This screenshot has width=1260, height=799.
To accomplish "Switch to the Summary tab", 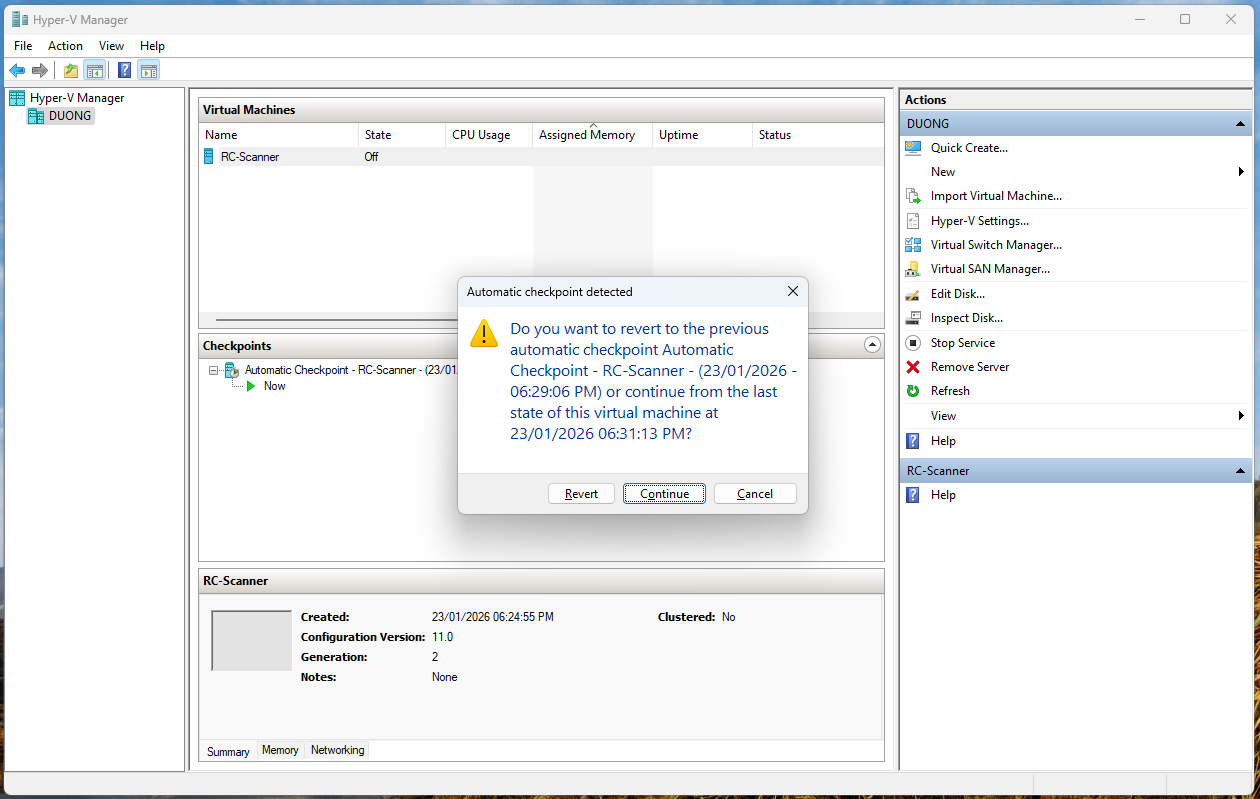I will click(228, 751).
